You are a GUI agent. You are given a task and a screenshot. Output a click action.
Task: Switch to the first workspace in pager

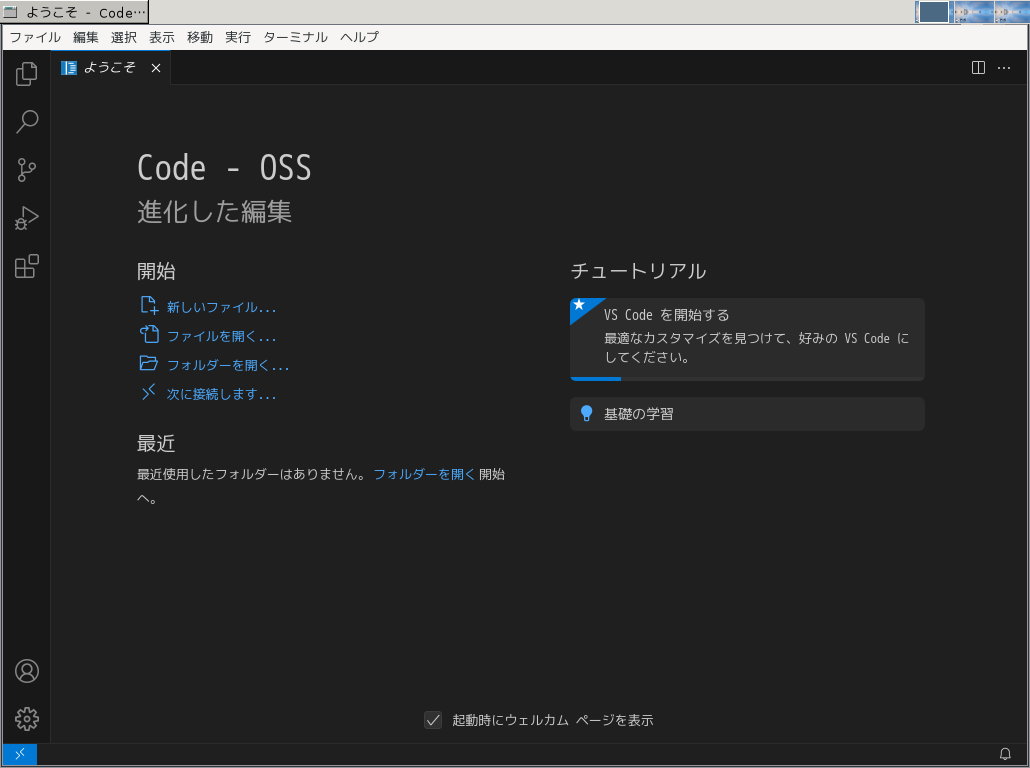pyautogui.click(x=933, y=12)
